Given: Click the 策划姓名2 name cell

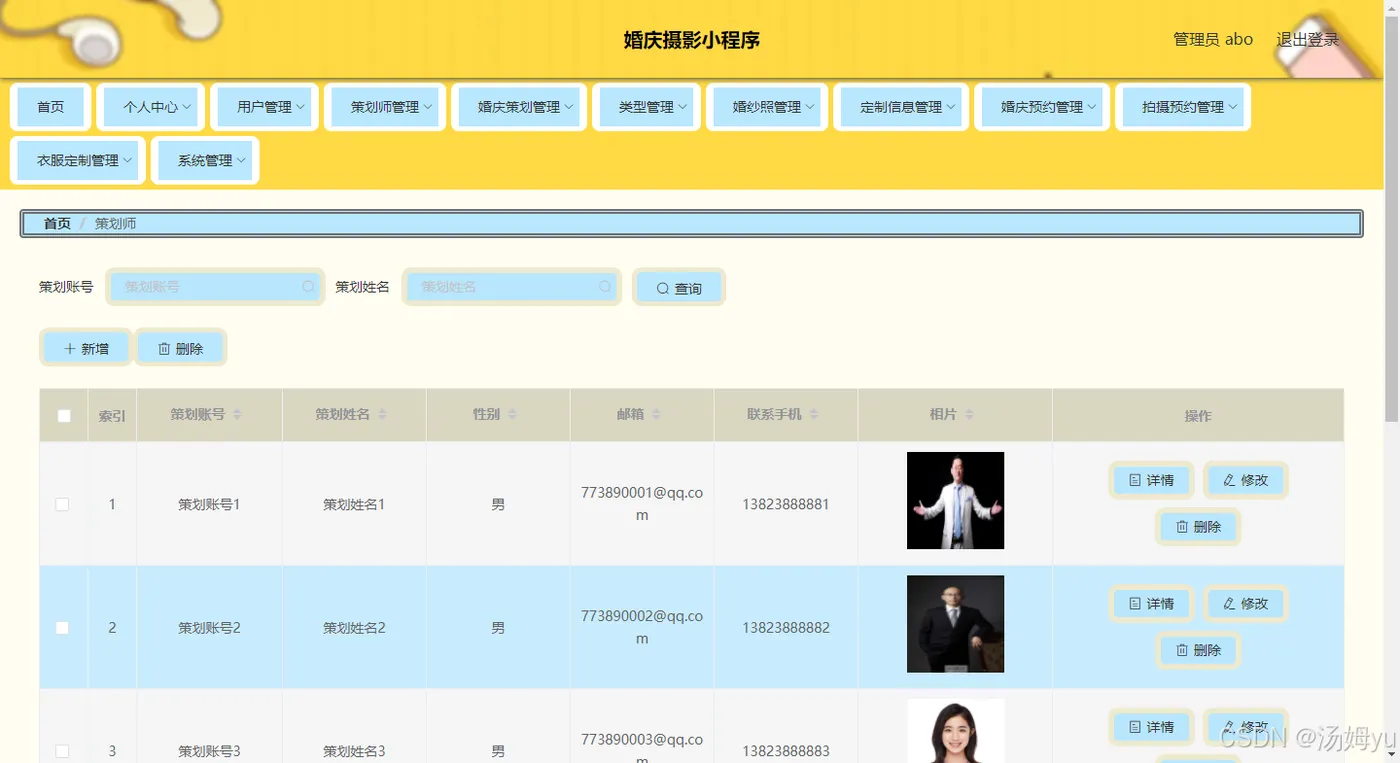Looking at the screenshot, I should 354,628.
